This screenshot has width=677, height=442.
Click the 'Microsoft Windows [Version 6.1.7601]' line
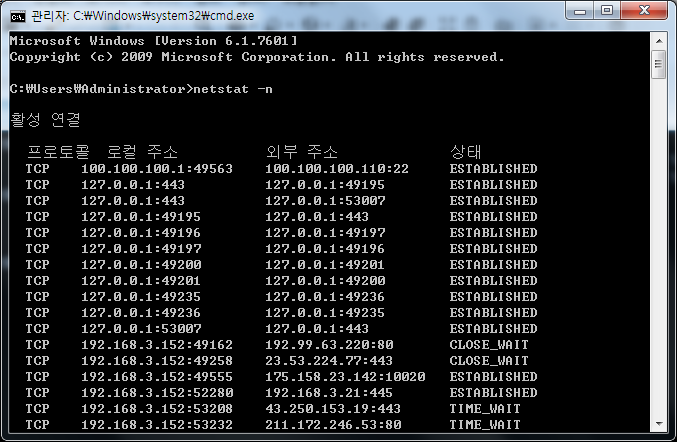[154, 41]
